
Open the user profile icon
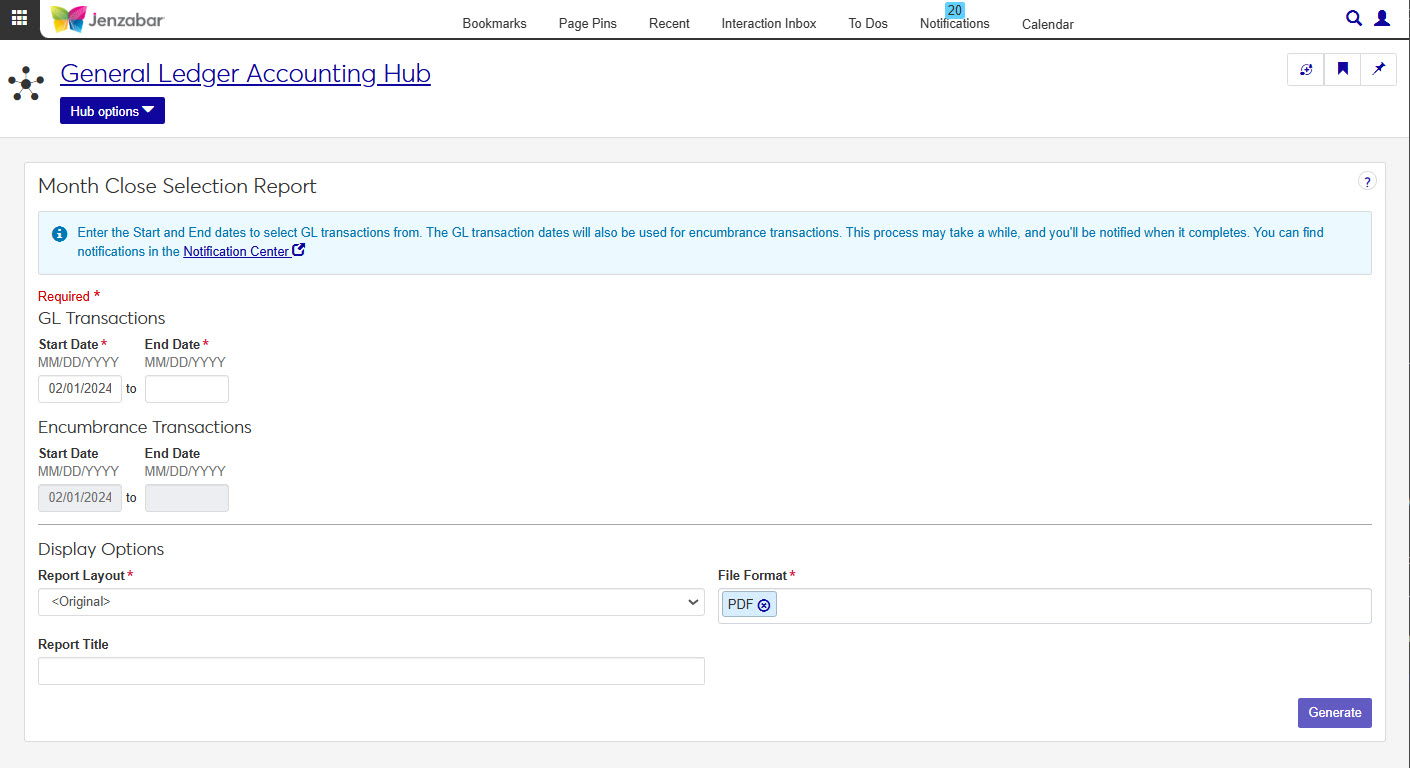(1382, 18)
